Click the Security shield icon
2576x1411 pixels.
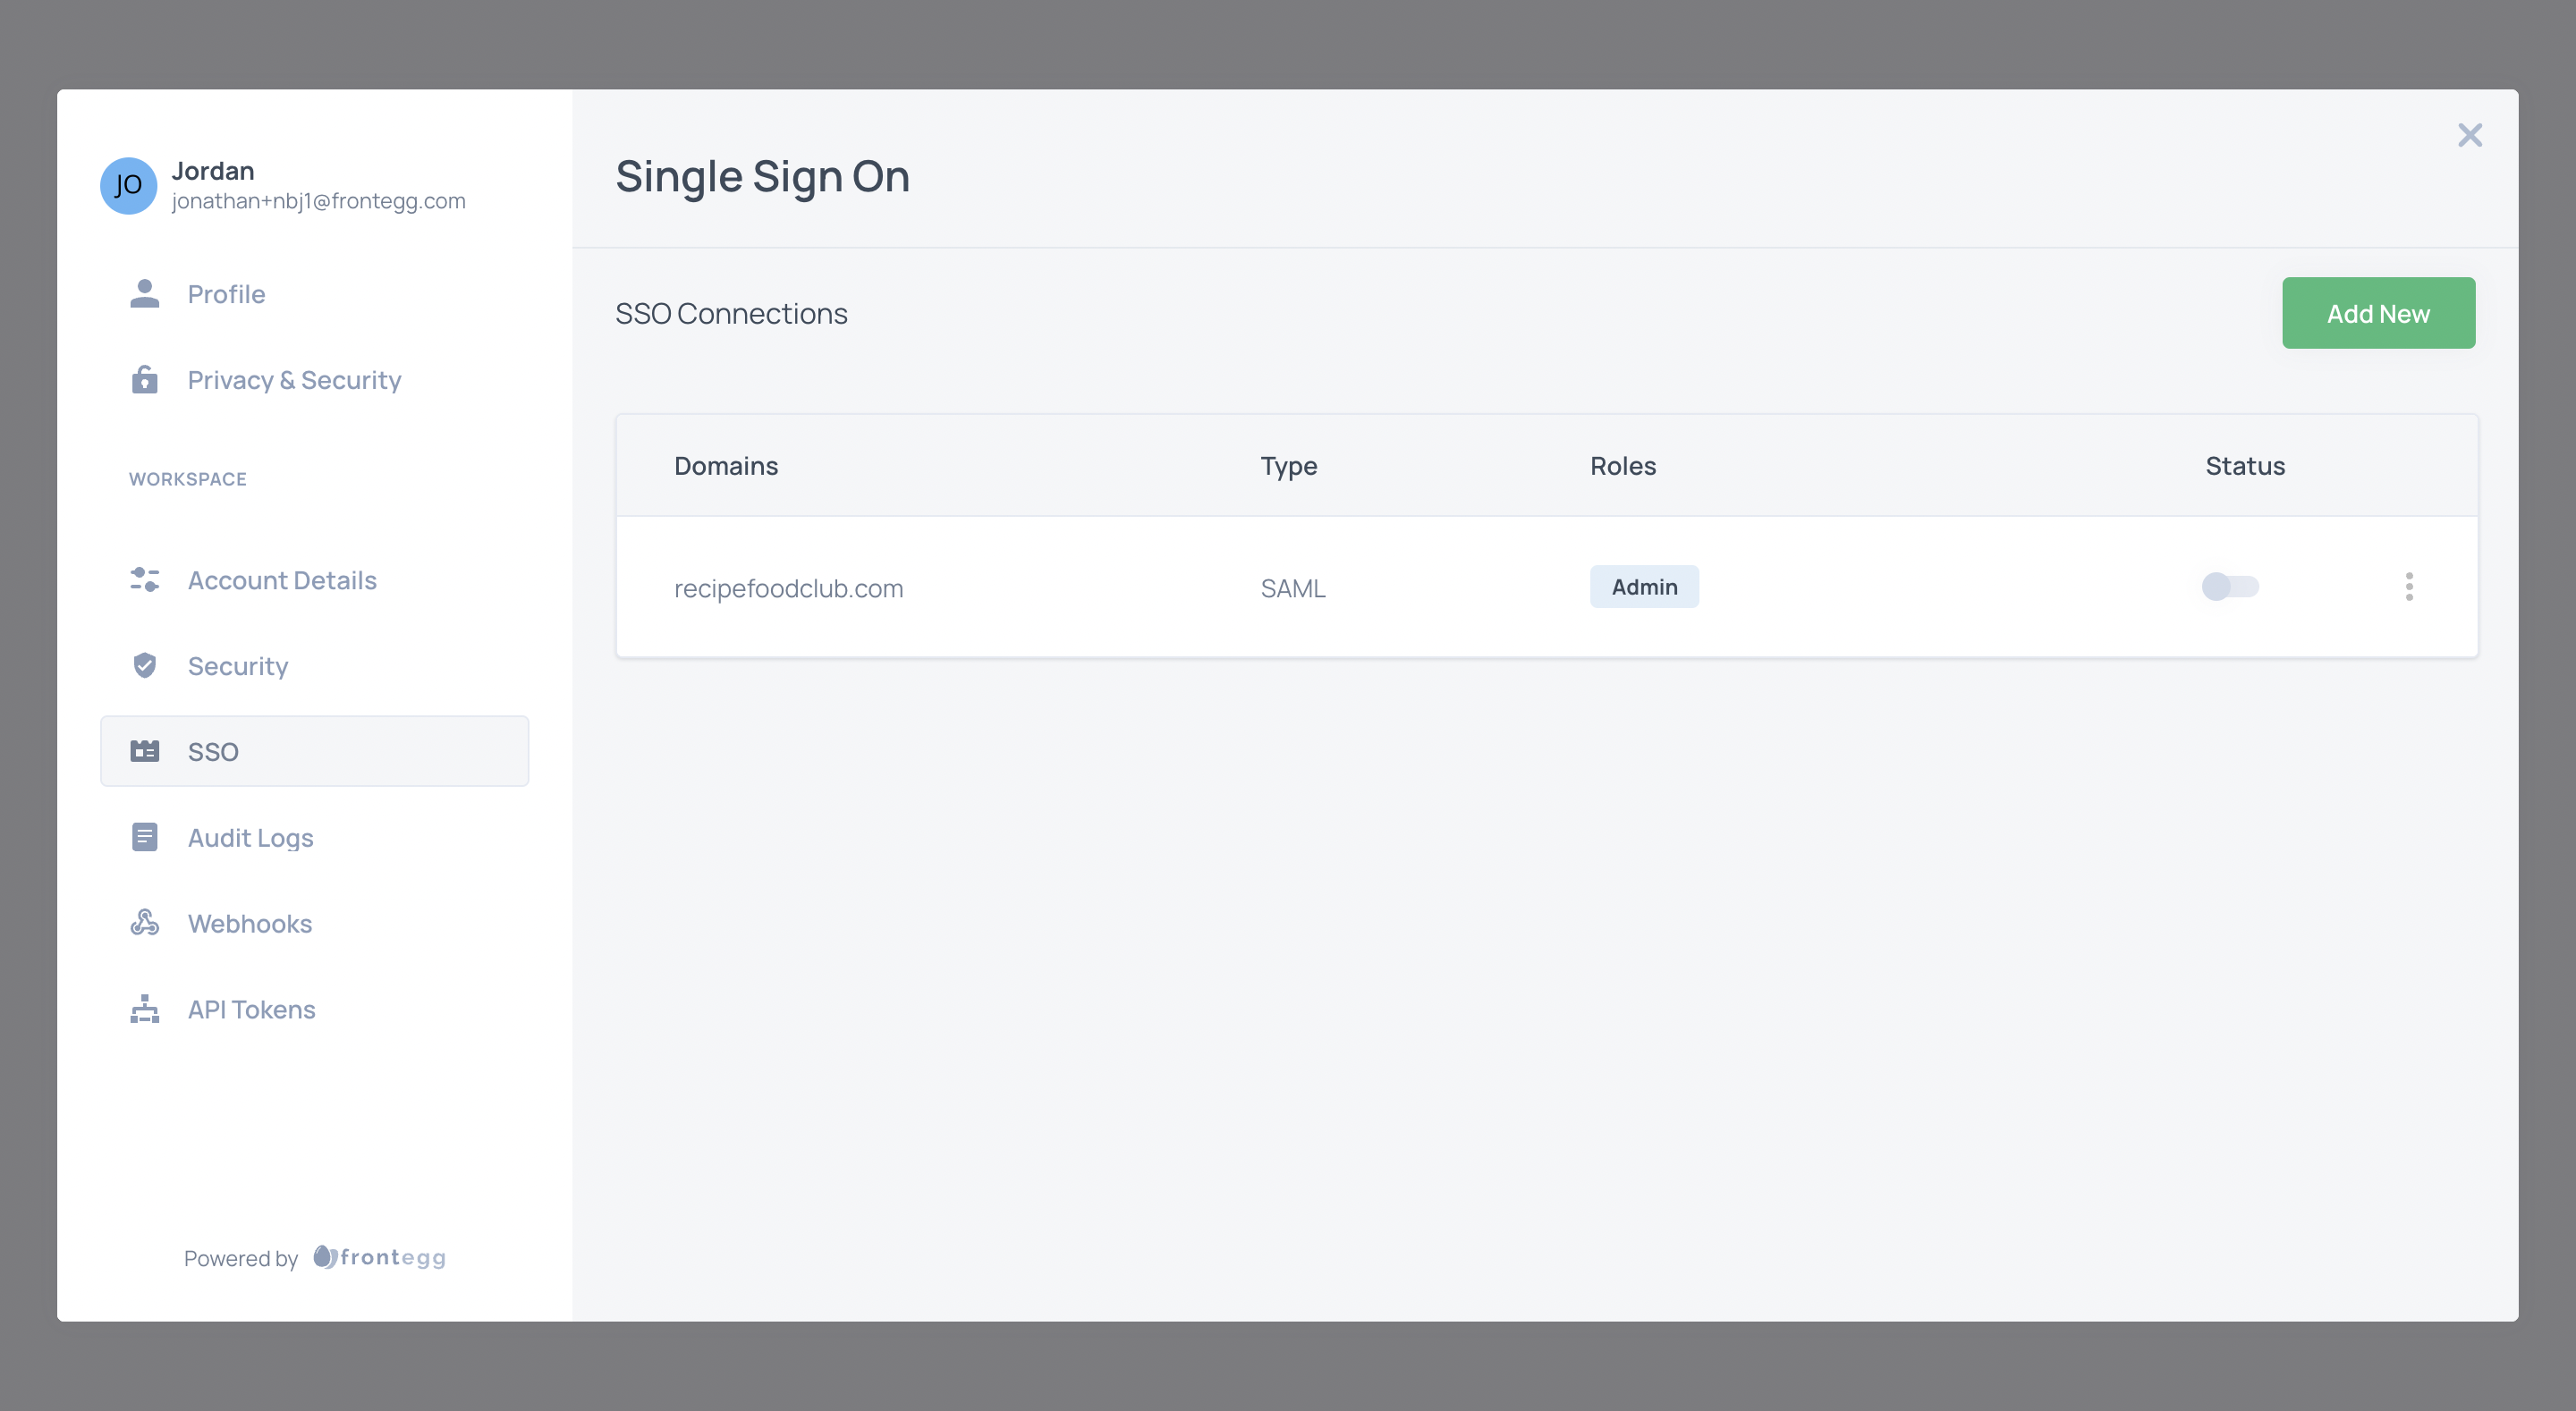pos(145,666)
